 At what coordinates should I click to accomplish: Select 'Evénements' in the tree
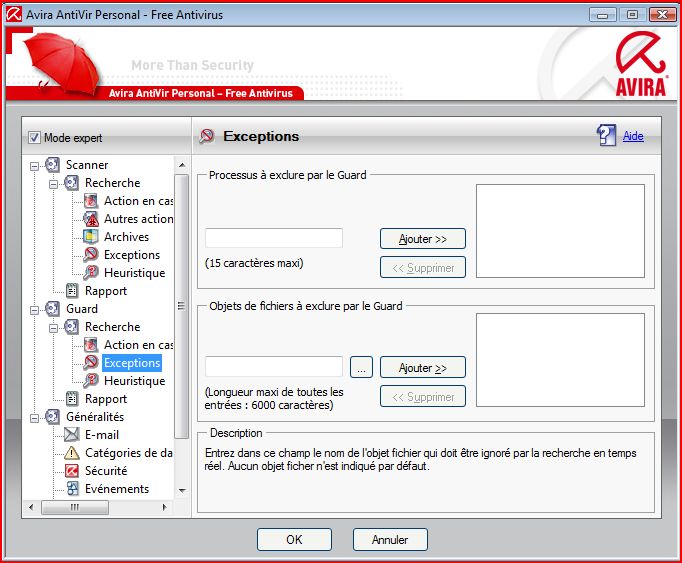point(117,489)
